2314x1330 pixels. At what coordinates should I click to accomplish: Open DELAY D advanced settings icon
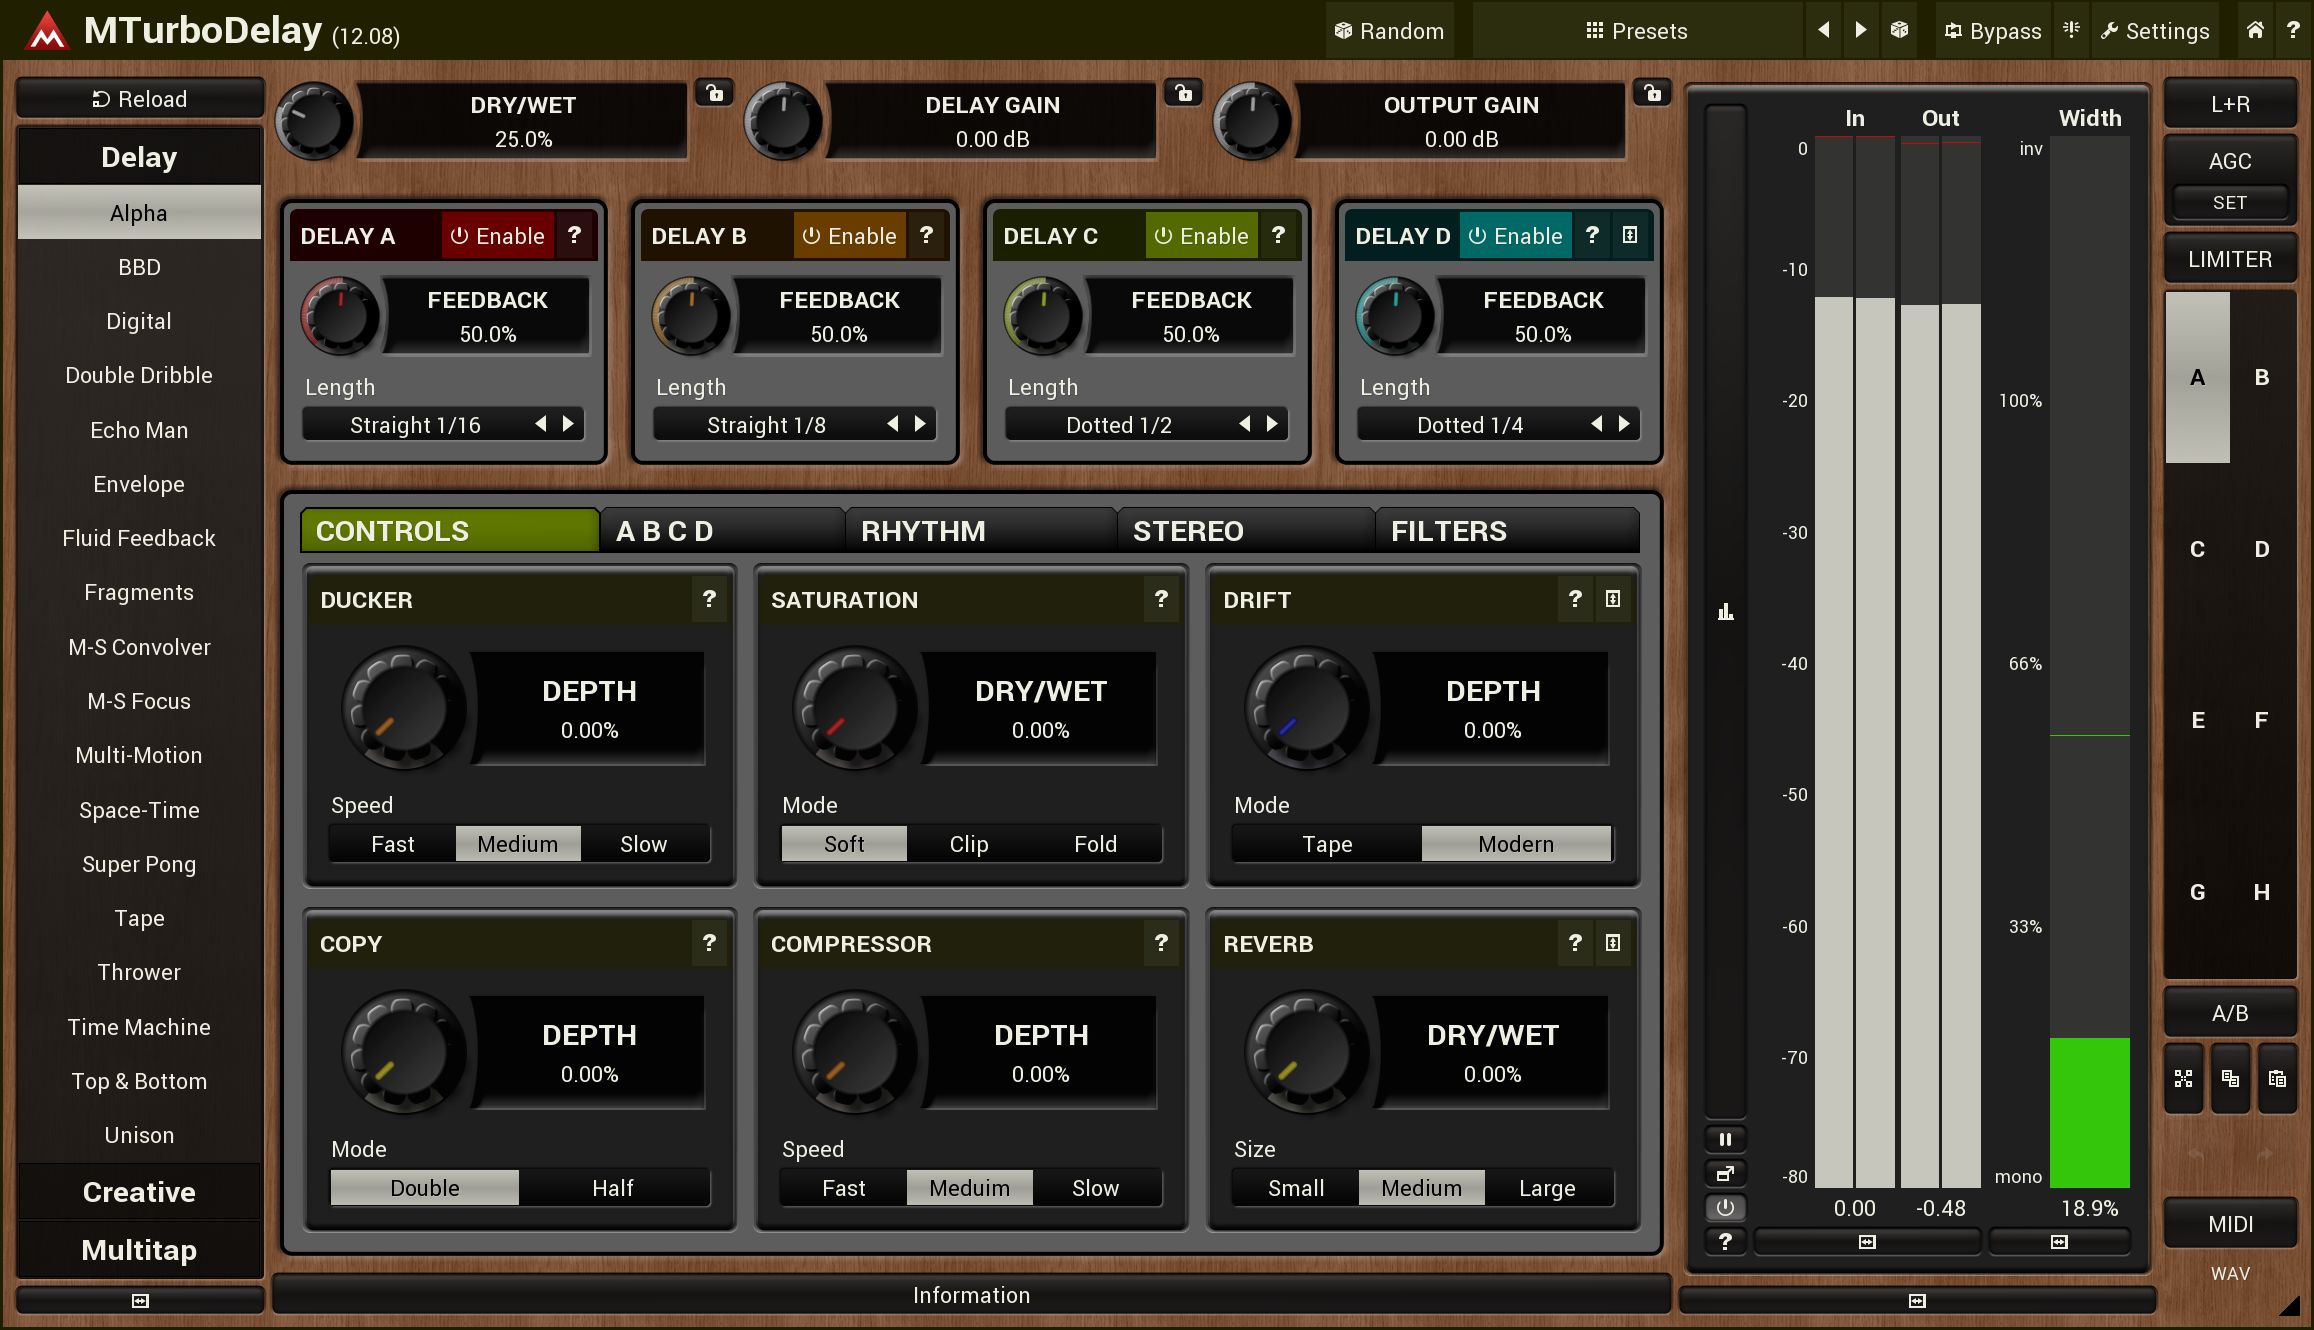pyautogui.click(x=1630, y=235)
